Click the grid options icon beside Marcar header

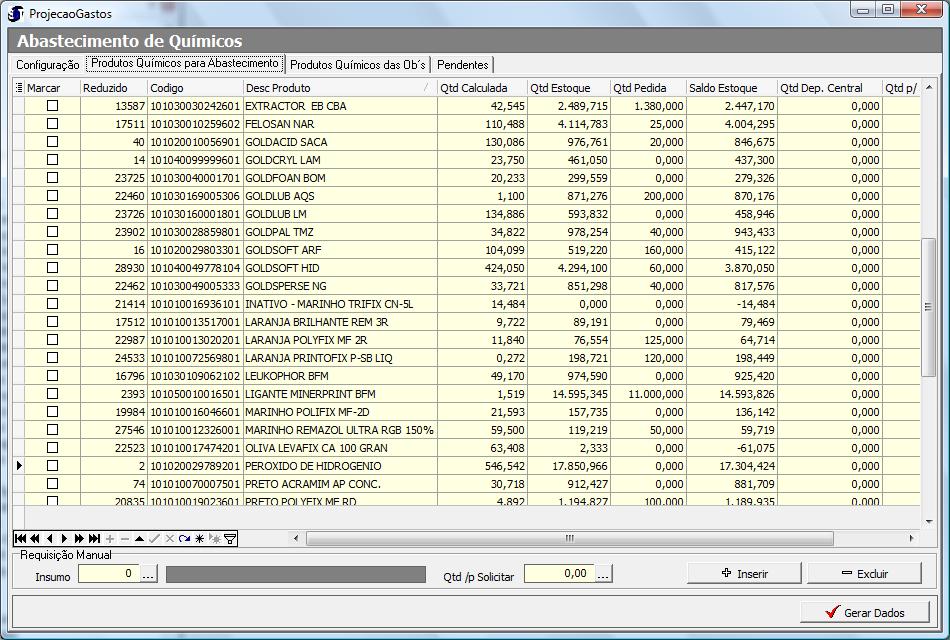pyautogui.click(x=19, y=88)
